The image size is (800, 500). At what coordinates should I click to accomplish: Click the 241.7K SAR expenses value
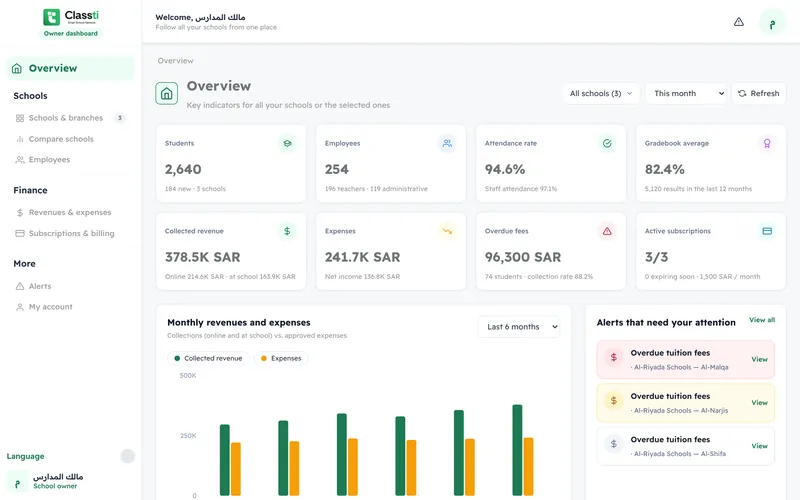363,257
